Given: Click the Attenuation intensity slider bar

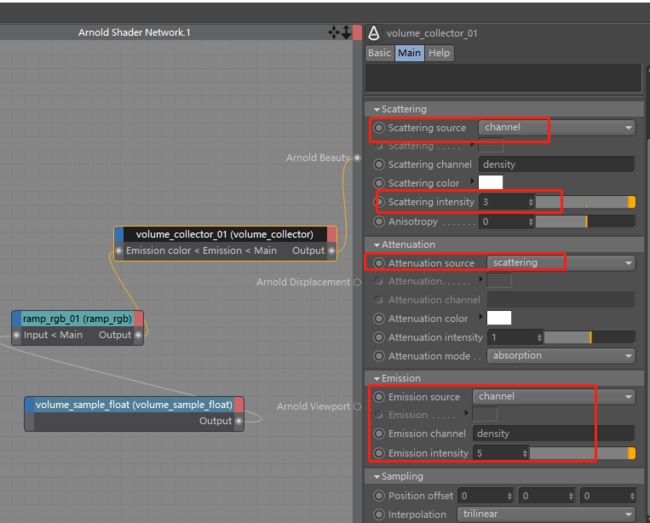Looking at the screenshot, I should tap(589, 338).
